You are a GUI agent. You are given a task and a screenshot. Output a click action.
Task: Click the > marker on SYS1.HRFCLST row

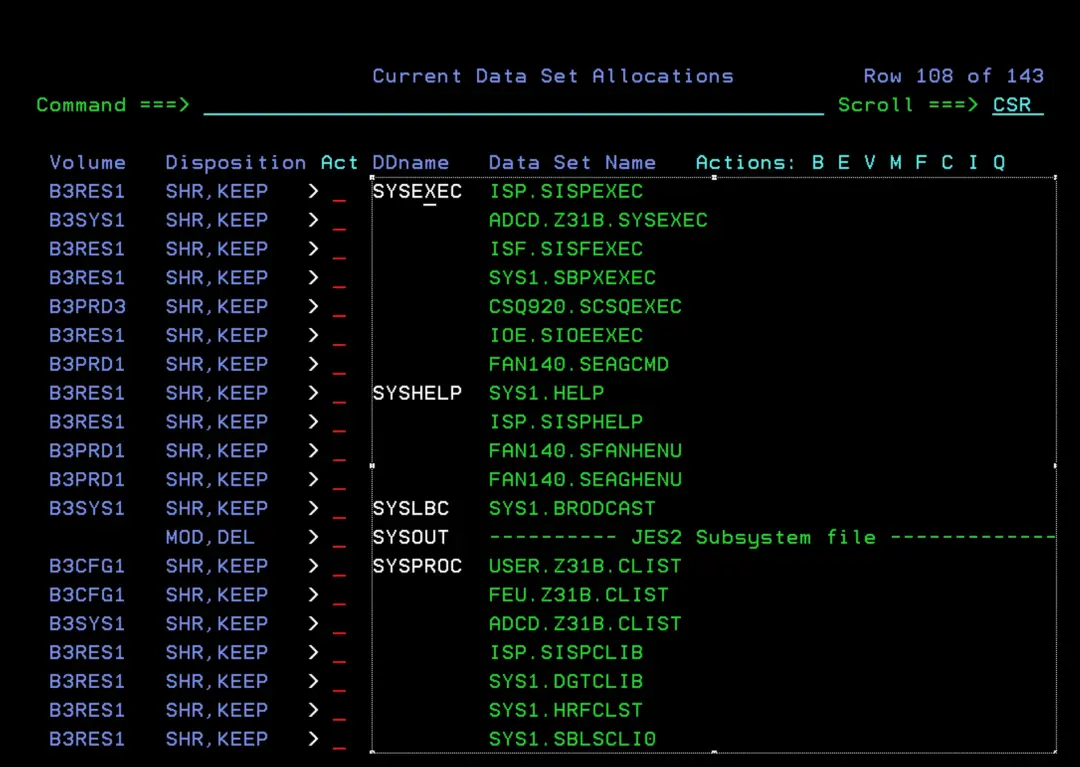click(x=313, y=710)
